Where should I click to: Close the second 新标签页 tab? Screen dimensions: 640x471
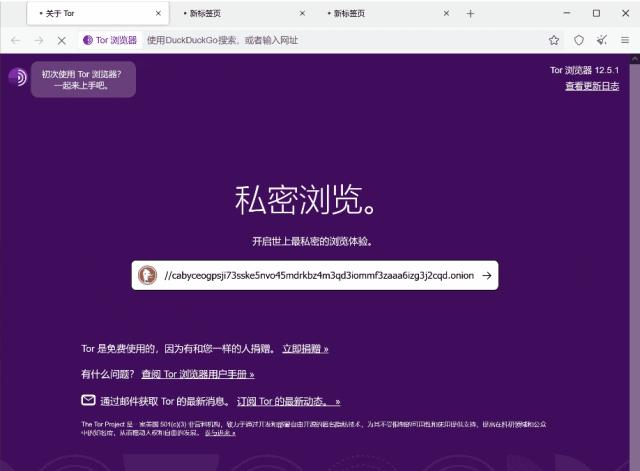302,13
